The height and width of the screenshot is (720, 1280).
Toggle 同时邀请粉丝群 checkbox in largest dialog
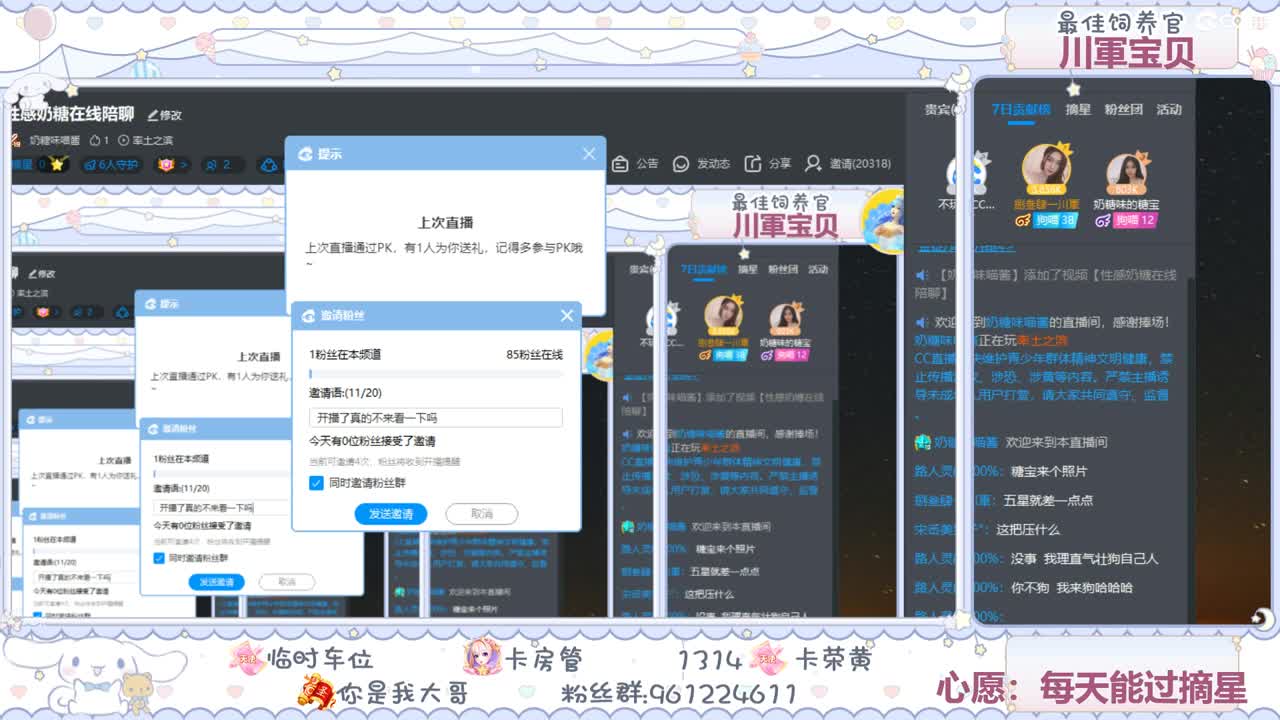point(316,483)
